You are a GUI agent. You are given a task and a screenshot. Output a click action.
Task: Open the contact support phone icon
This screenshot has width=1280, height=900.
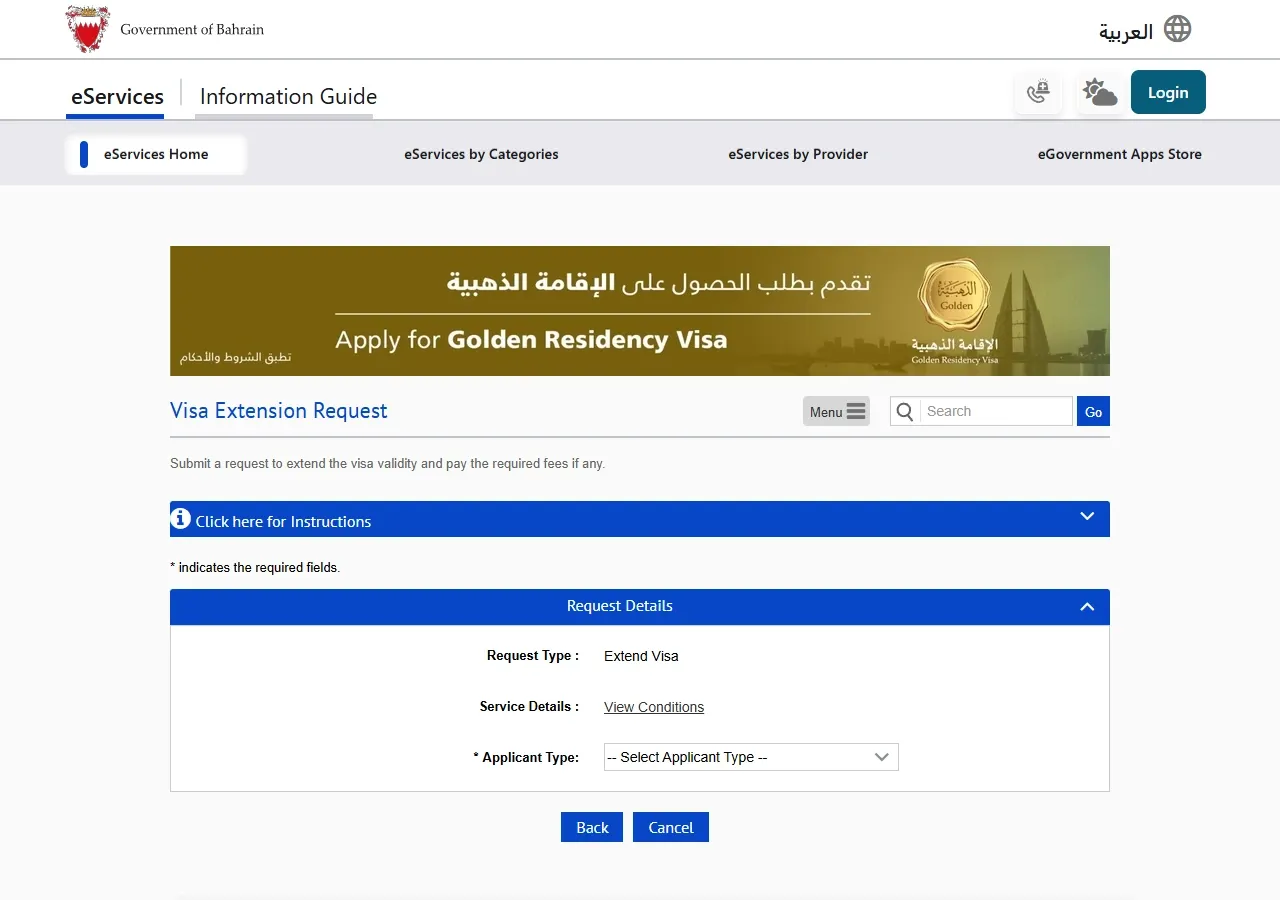tap(1038, 93)
